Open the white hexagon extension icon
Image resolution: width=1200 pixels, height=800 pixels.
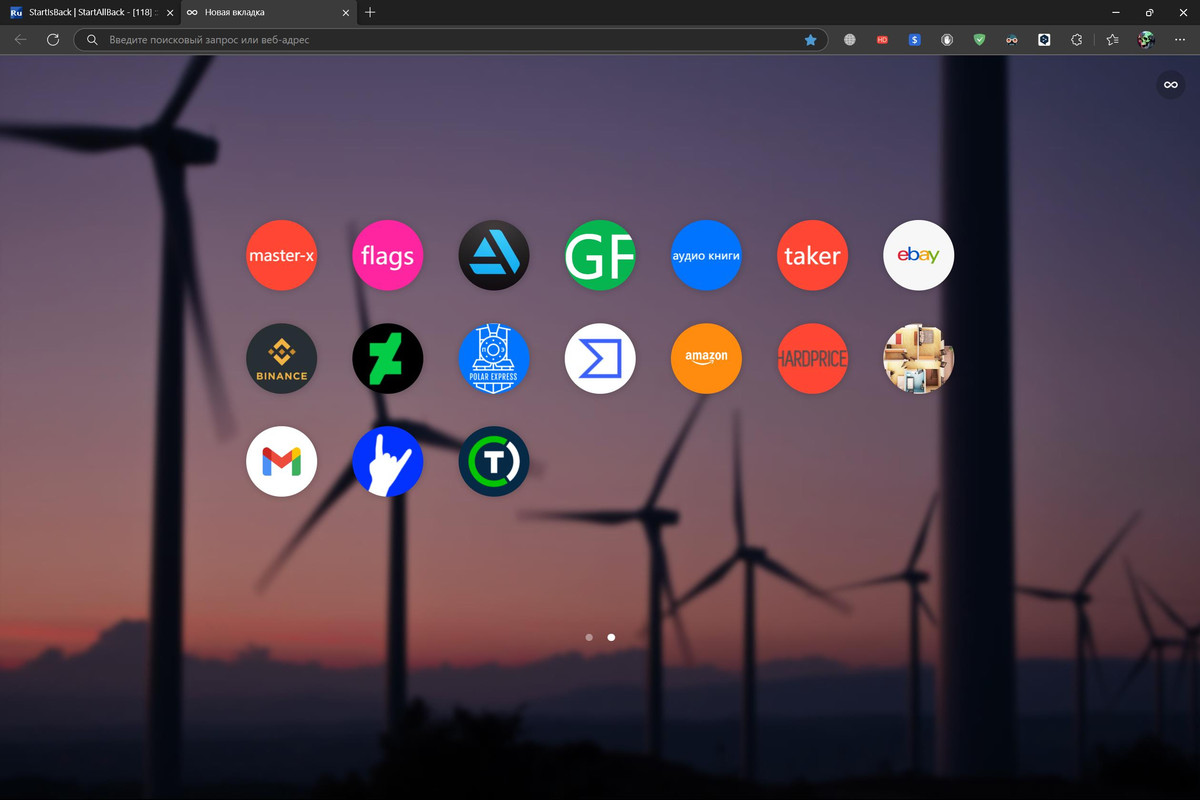coord(1044,40)
